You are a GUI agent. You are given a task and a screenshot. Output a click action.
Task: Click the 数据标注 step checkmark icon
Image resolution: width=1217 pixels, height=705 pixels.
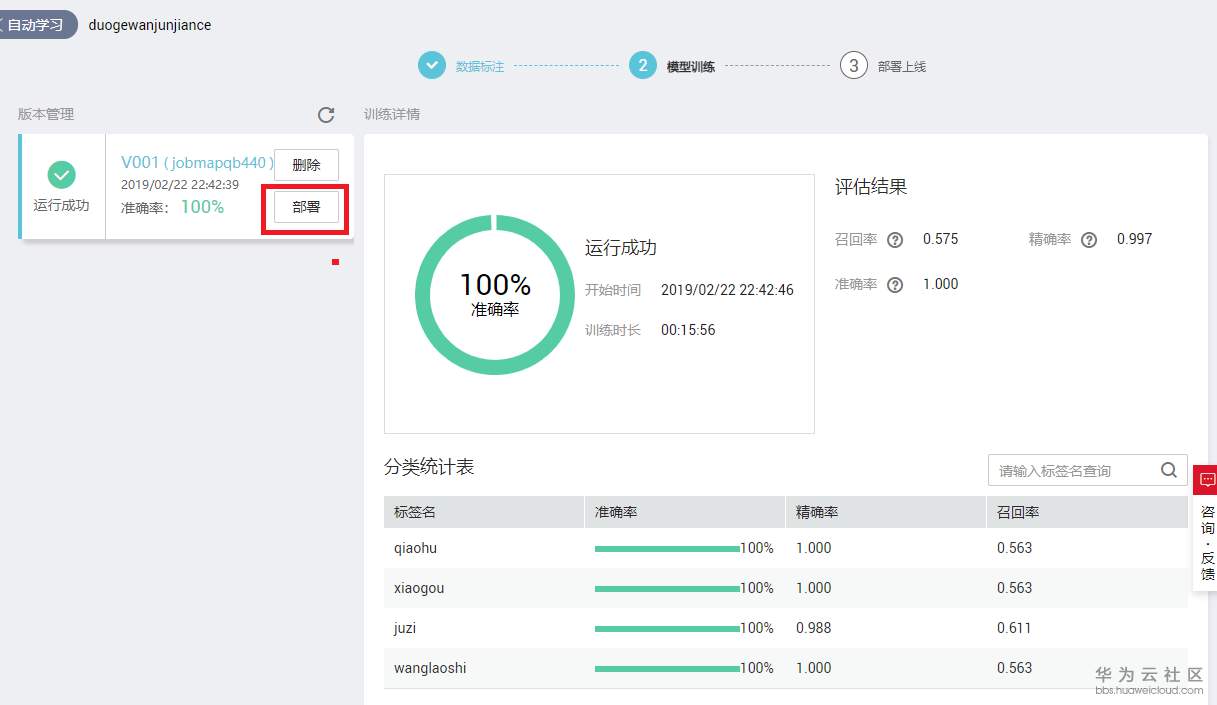pyautogui.click(x=432, y=66)
